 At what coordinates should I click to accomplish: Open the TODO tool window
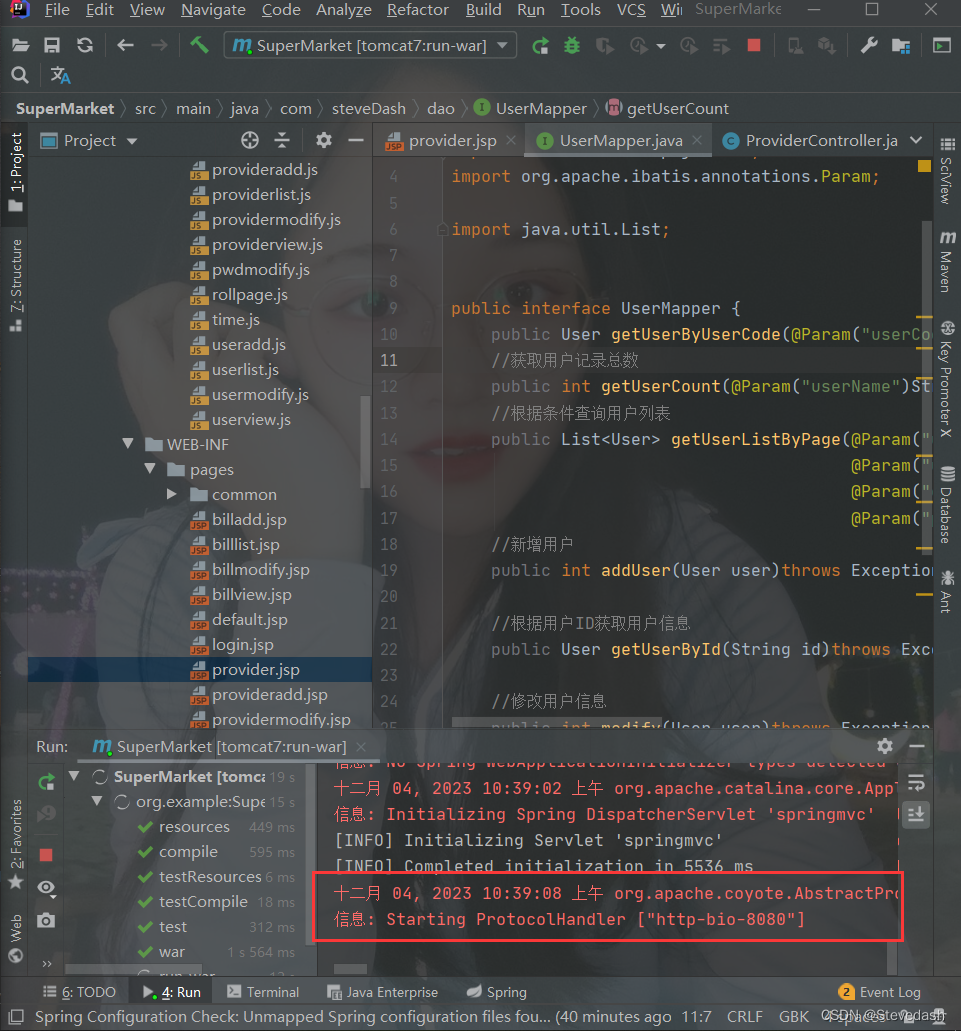80,992
